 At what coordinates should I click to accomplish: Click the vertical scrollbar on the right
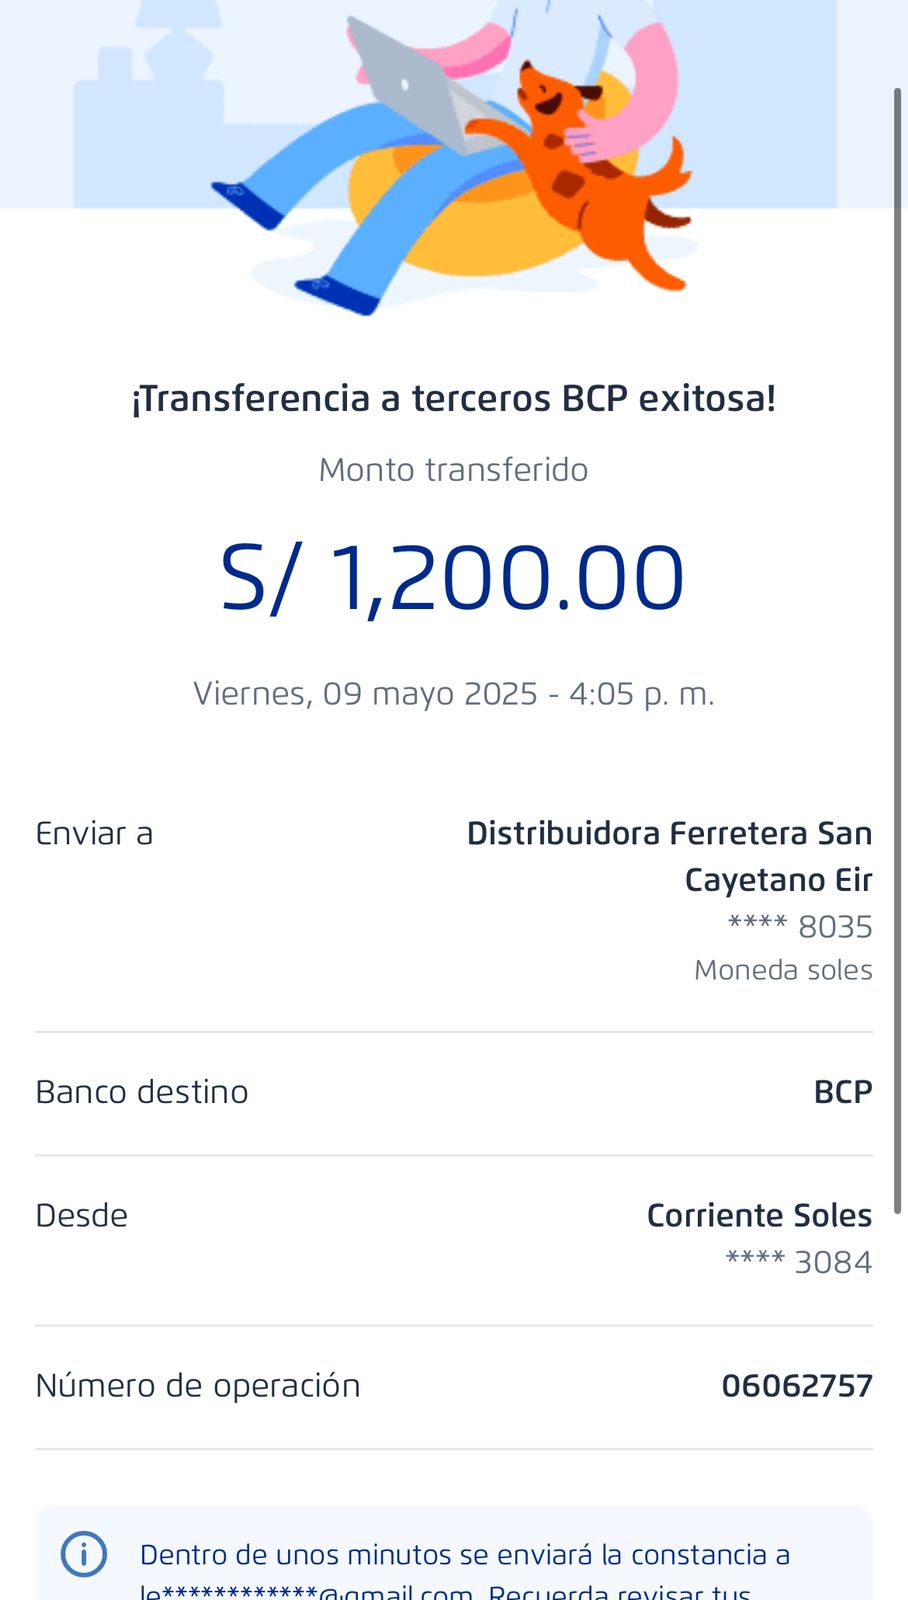click(x=897, y=650)
